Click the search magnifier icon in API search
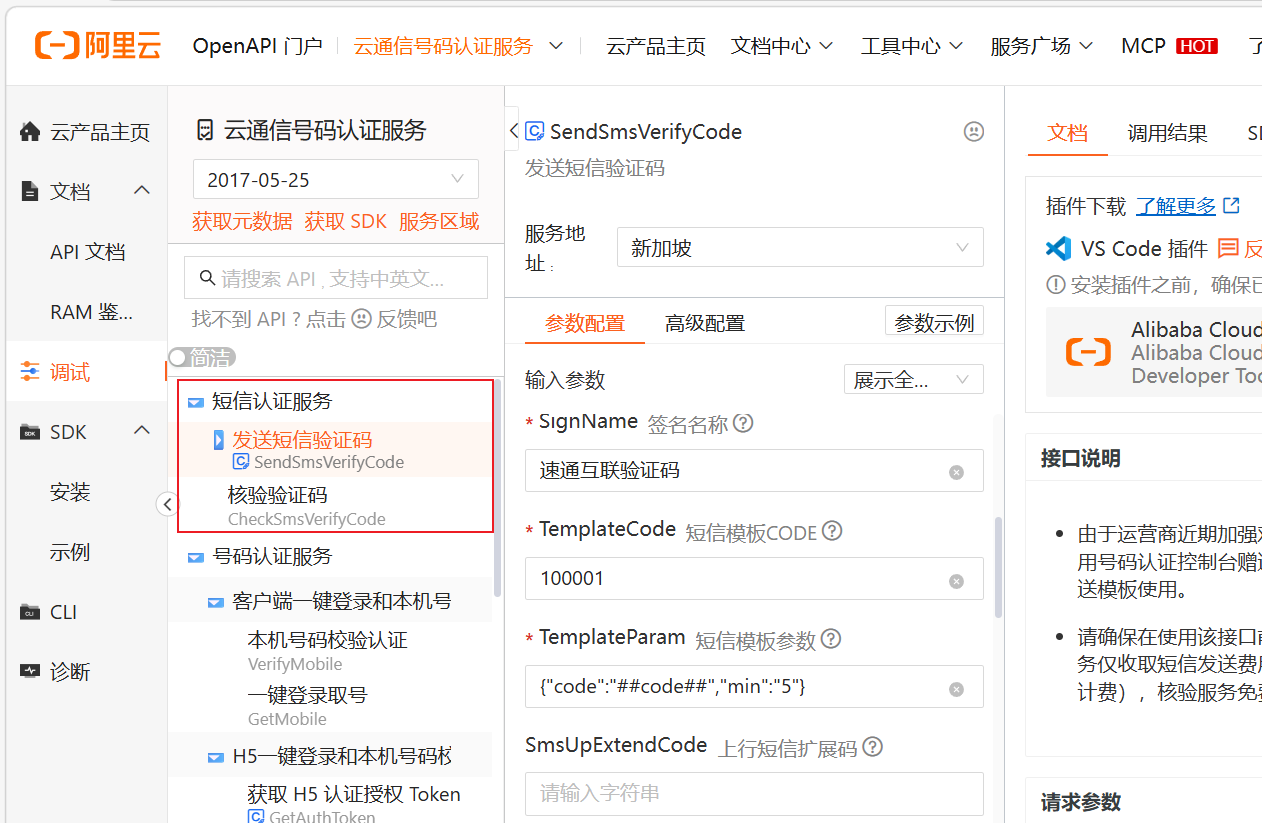This screenshot has height=823, width=1262. (208, 278)
